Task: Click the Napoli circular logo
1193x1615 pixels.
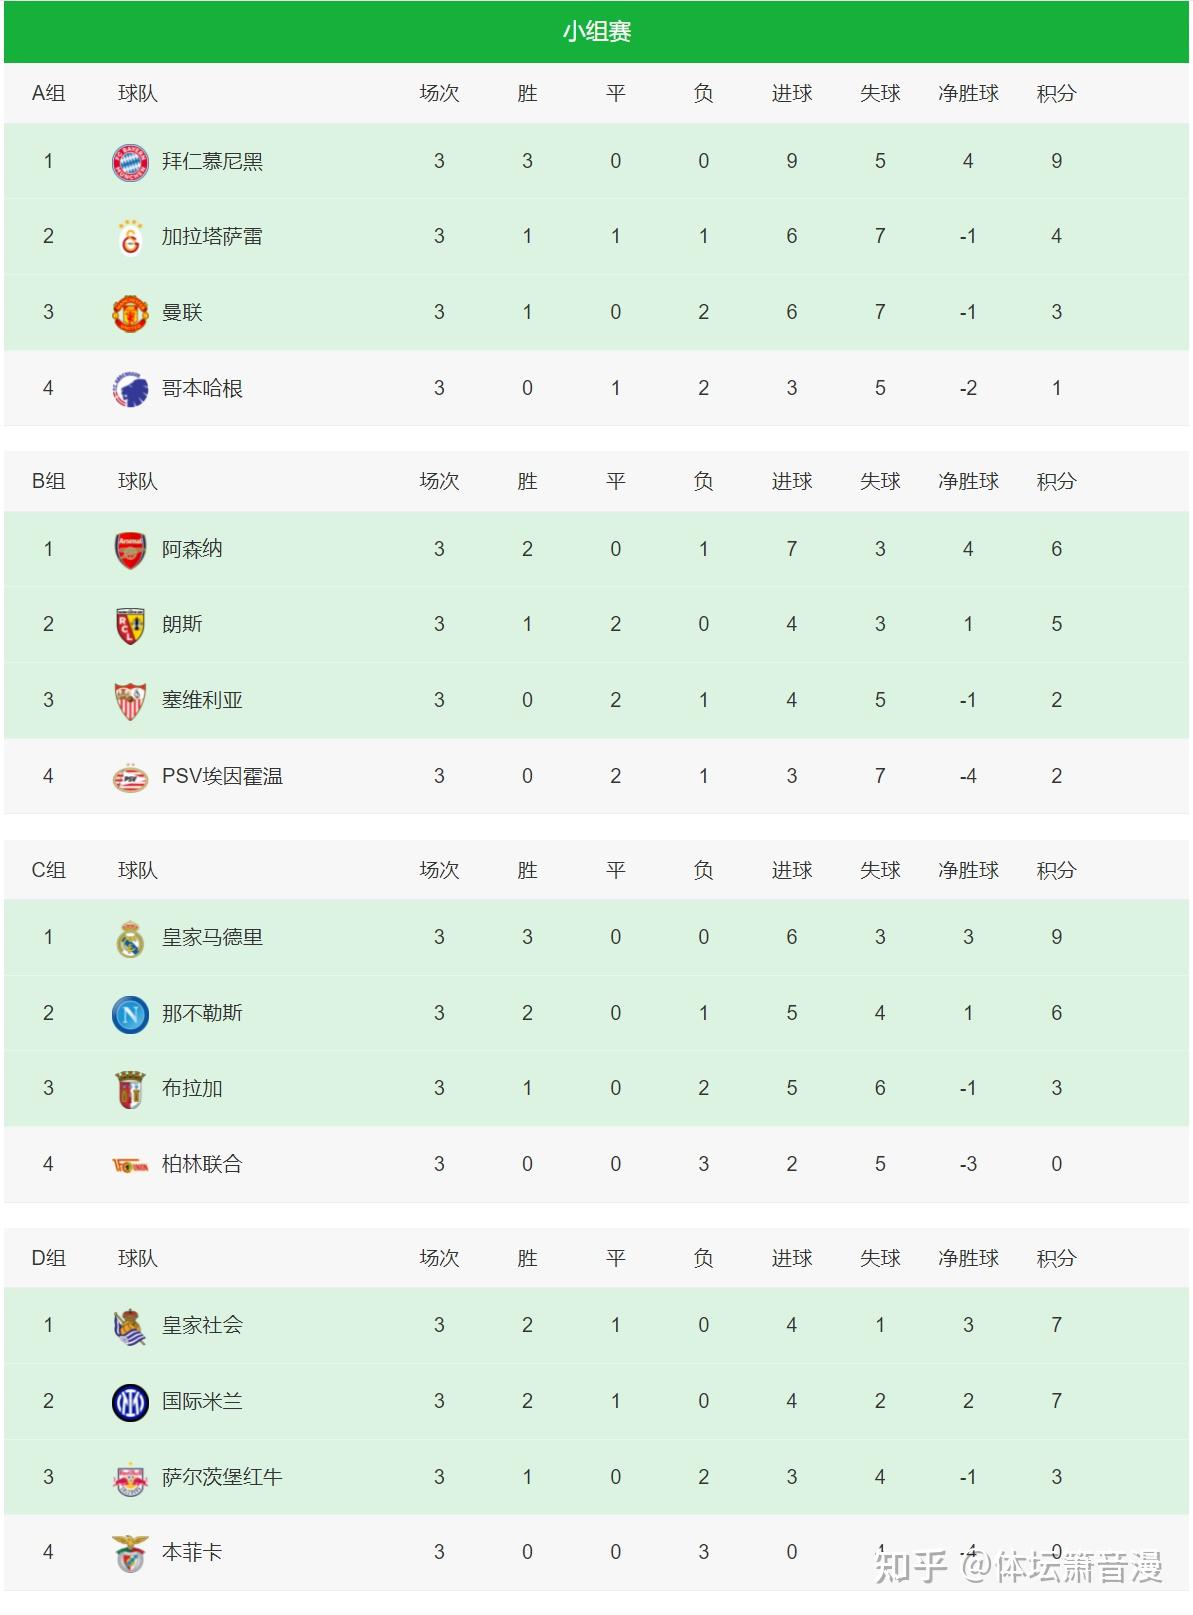Action: point(130,1014)
